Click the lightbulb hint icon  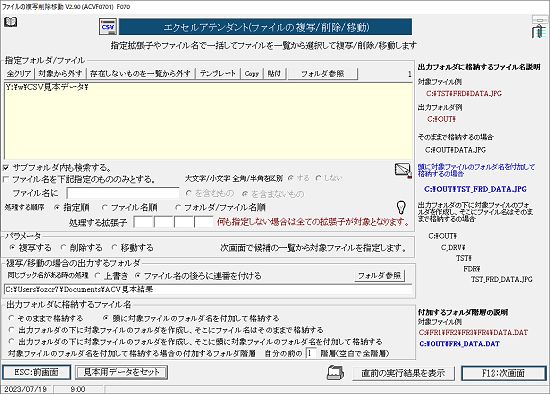click(401, 208)
